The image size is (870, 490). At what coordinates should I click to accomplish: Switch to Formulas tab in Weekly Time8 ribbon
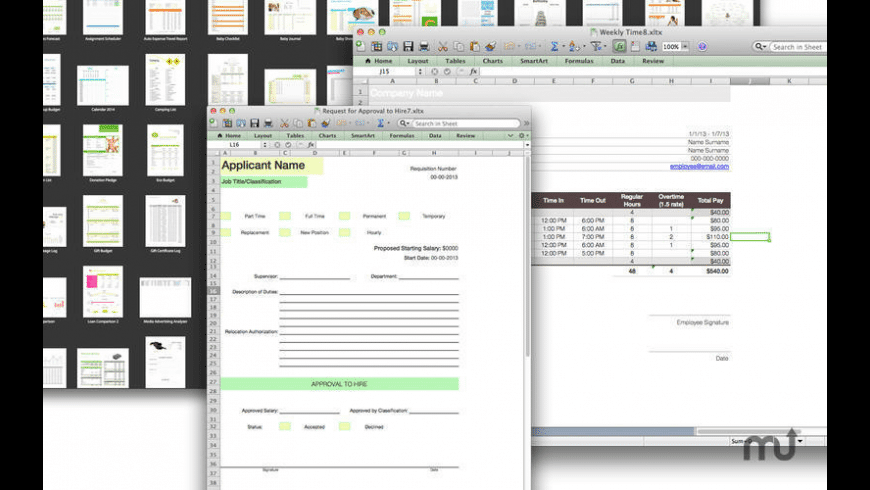pyautogui.click(x=579, y=61)
